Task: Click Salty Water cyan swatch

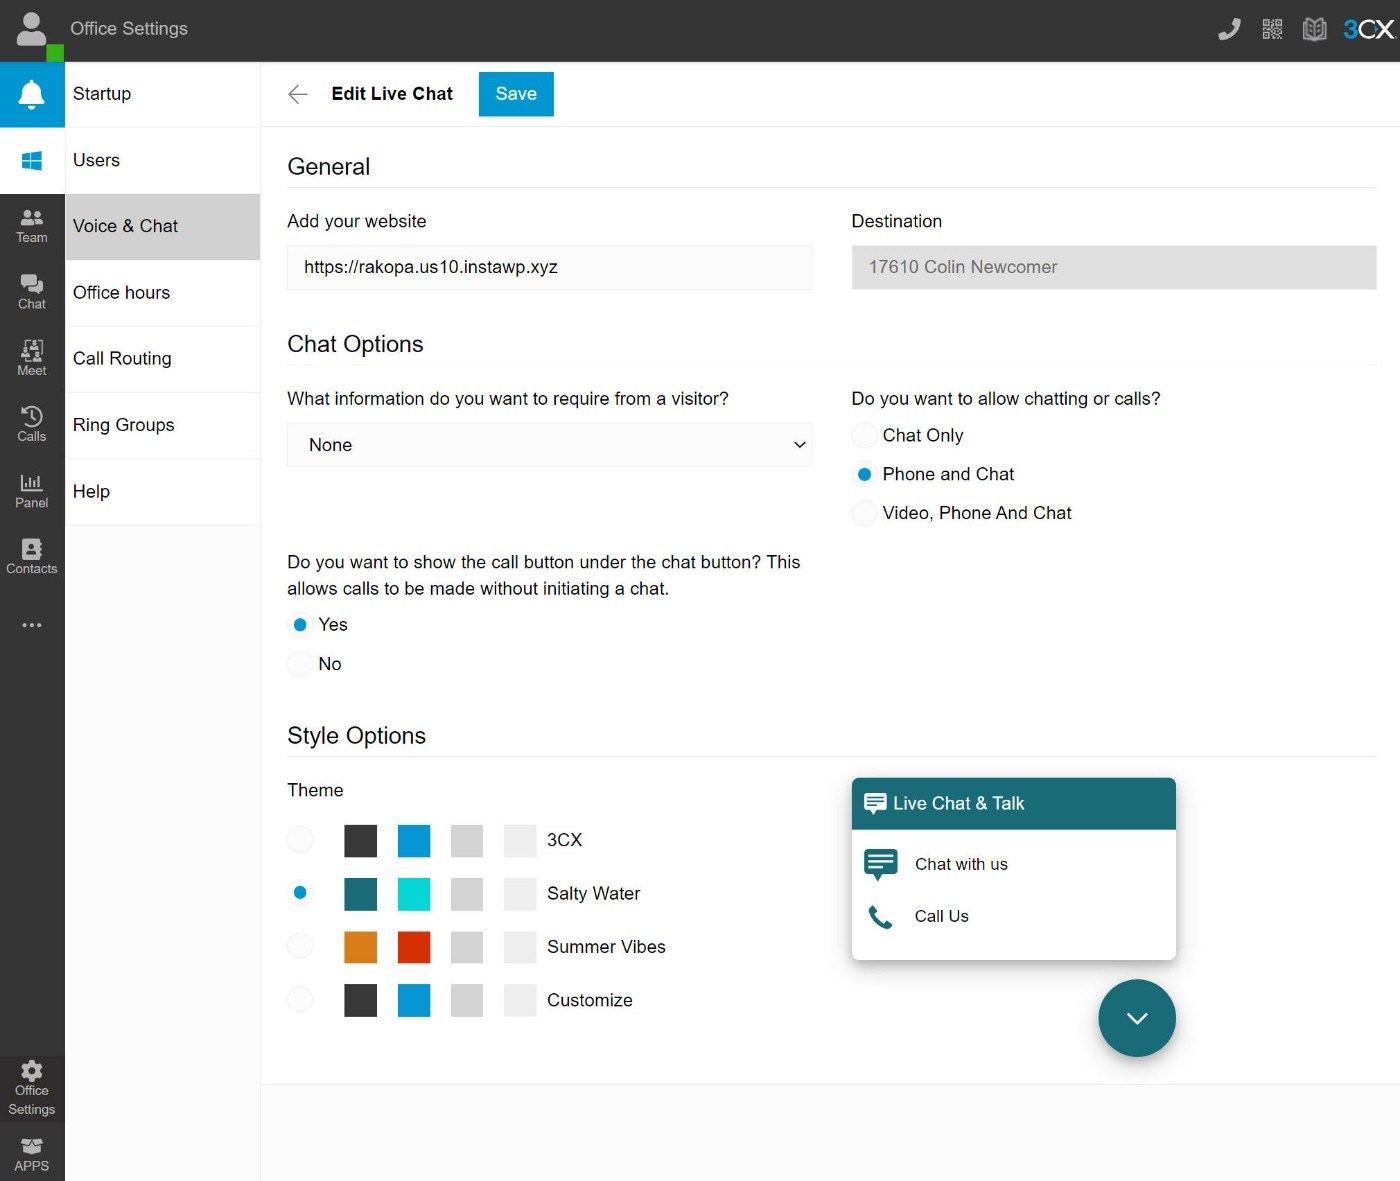Action: (414, 894)
